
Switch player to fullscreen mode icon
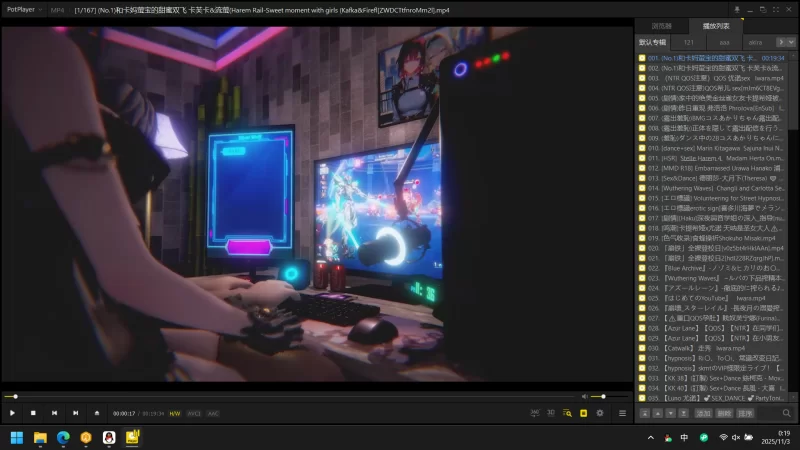tap(776, 10)
